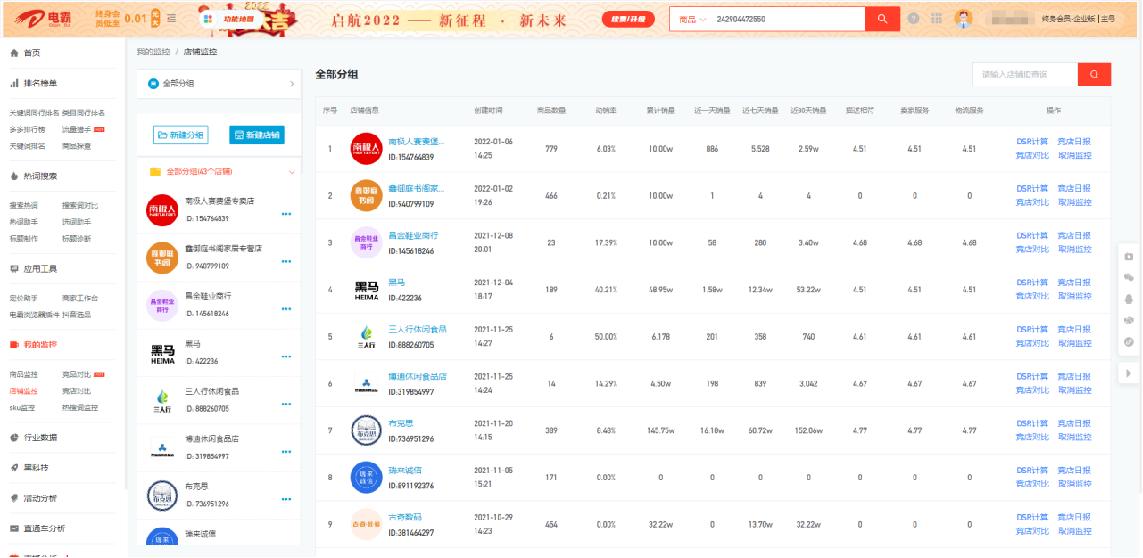The image size is (1143, 558).
Task: Click the red store search button above table
Action: click(1094, 74)
